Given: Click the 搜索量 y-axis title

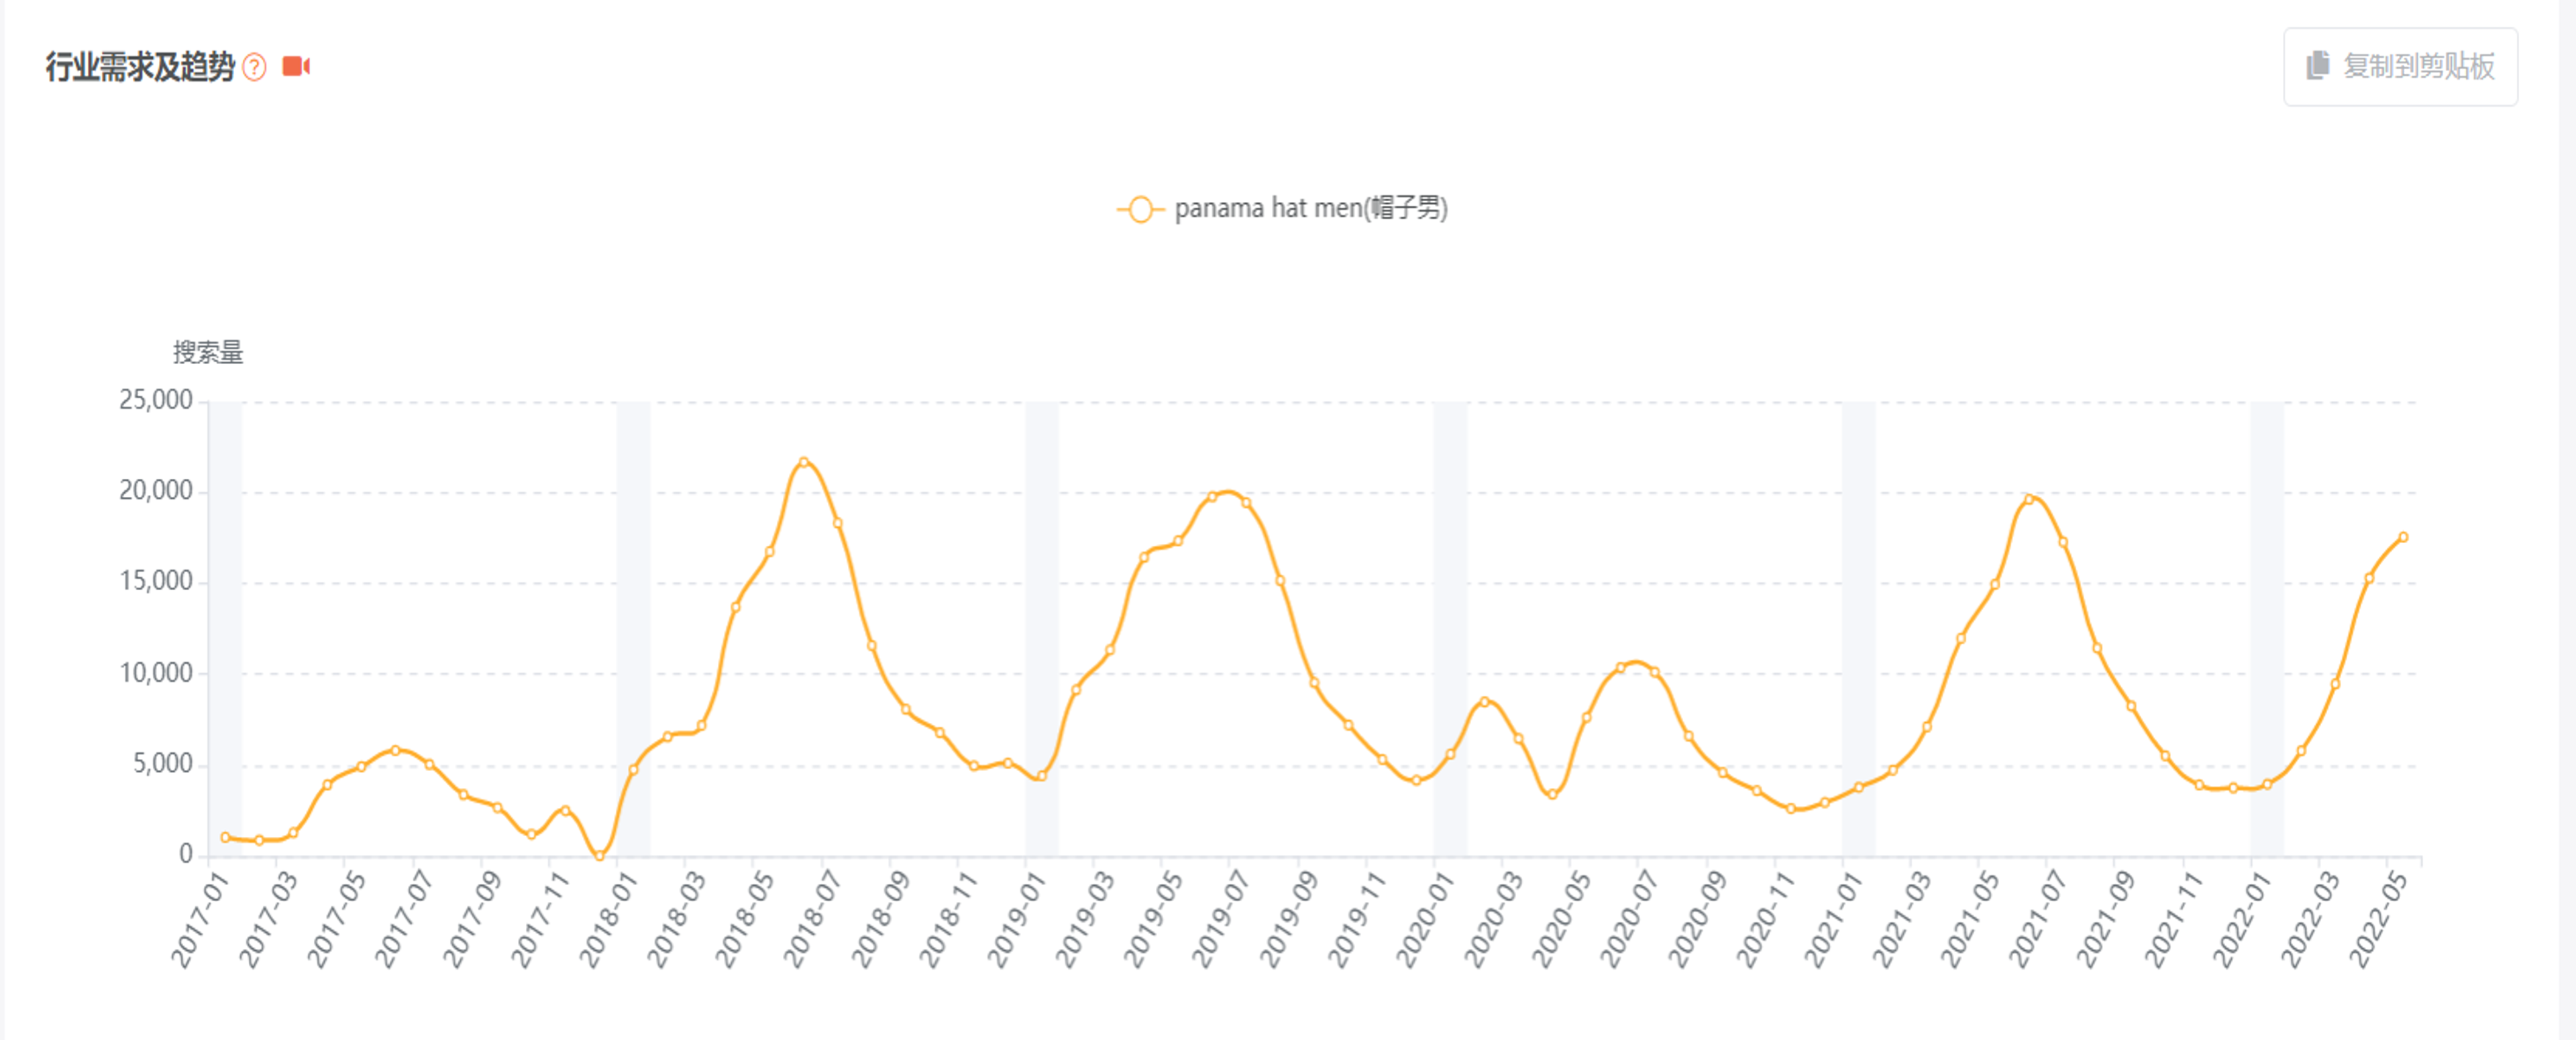Looking at the screenshot, I should point(208,352).
